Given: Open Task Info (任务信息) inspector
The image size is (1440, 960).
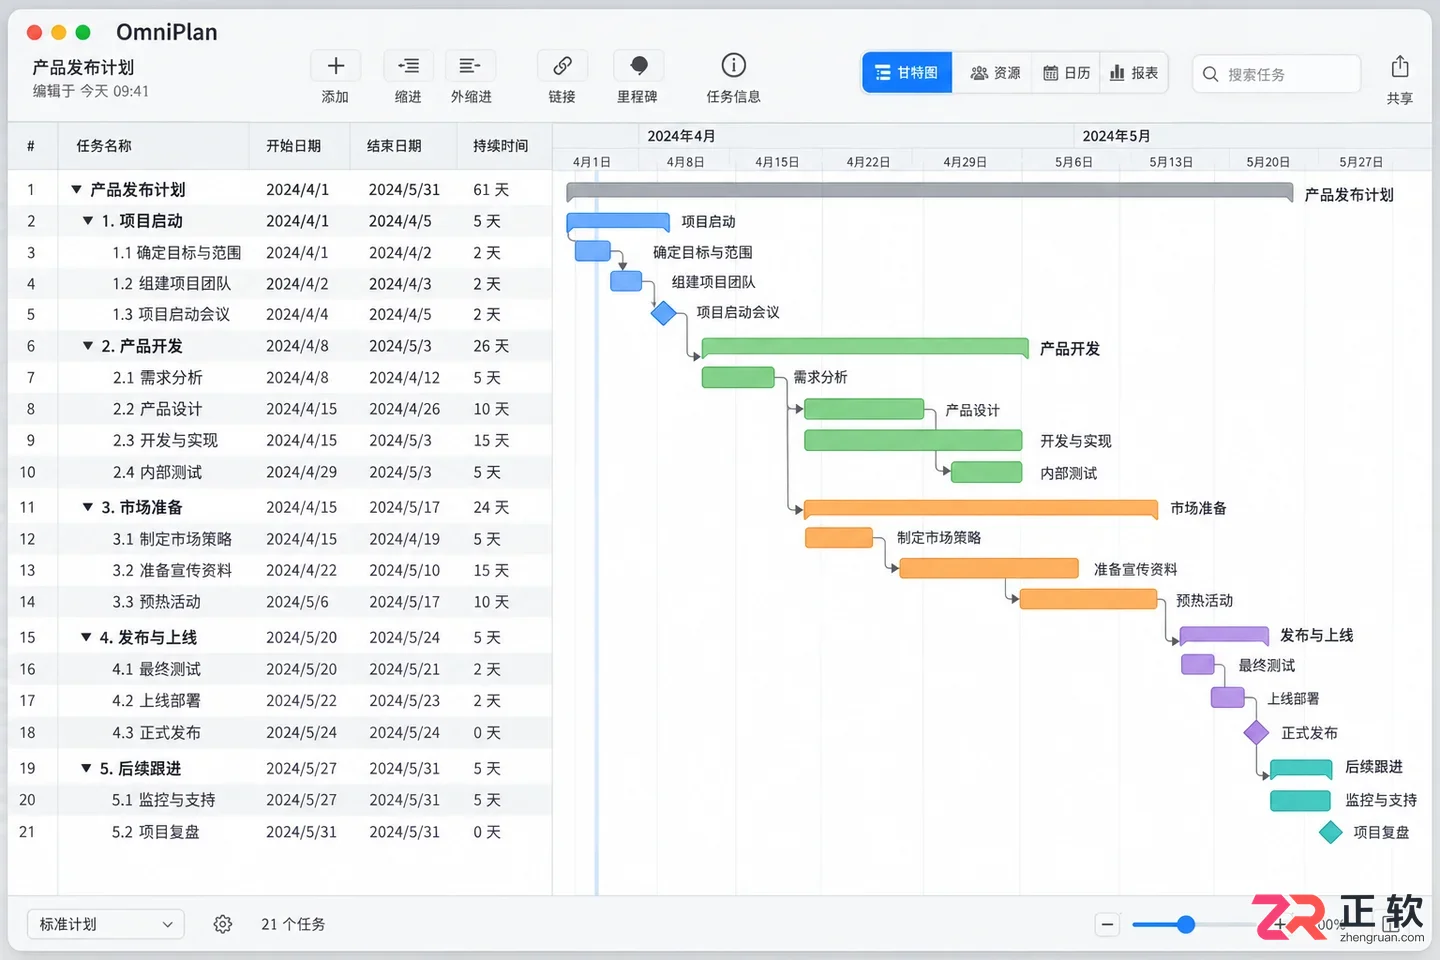Looking at the screenshot, I should coord(734,66).
